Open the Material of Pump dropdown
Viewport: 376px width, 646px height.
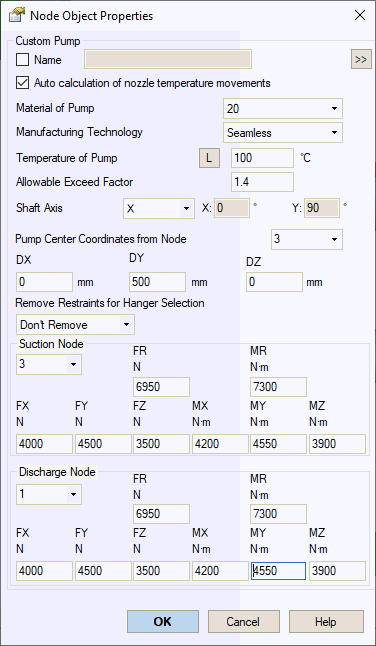click(x=283, y=109)
